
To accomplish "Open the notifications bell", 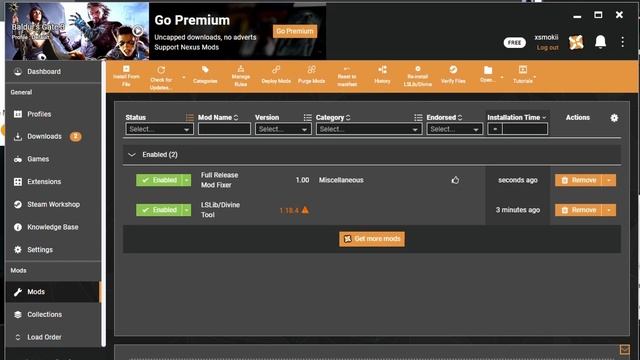I will click(x=600, y=42).
